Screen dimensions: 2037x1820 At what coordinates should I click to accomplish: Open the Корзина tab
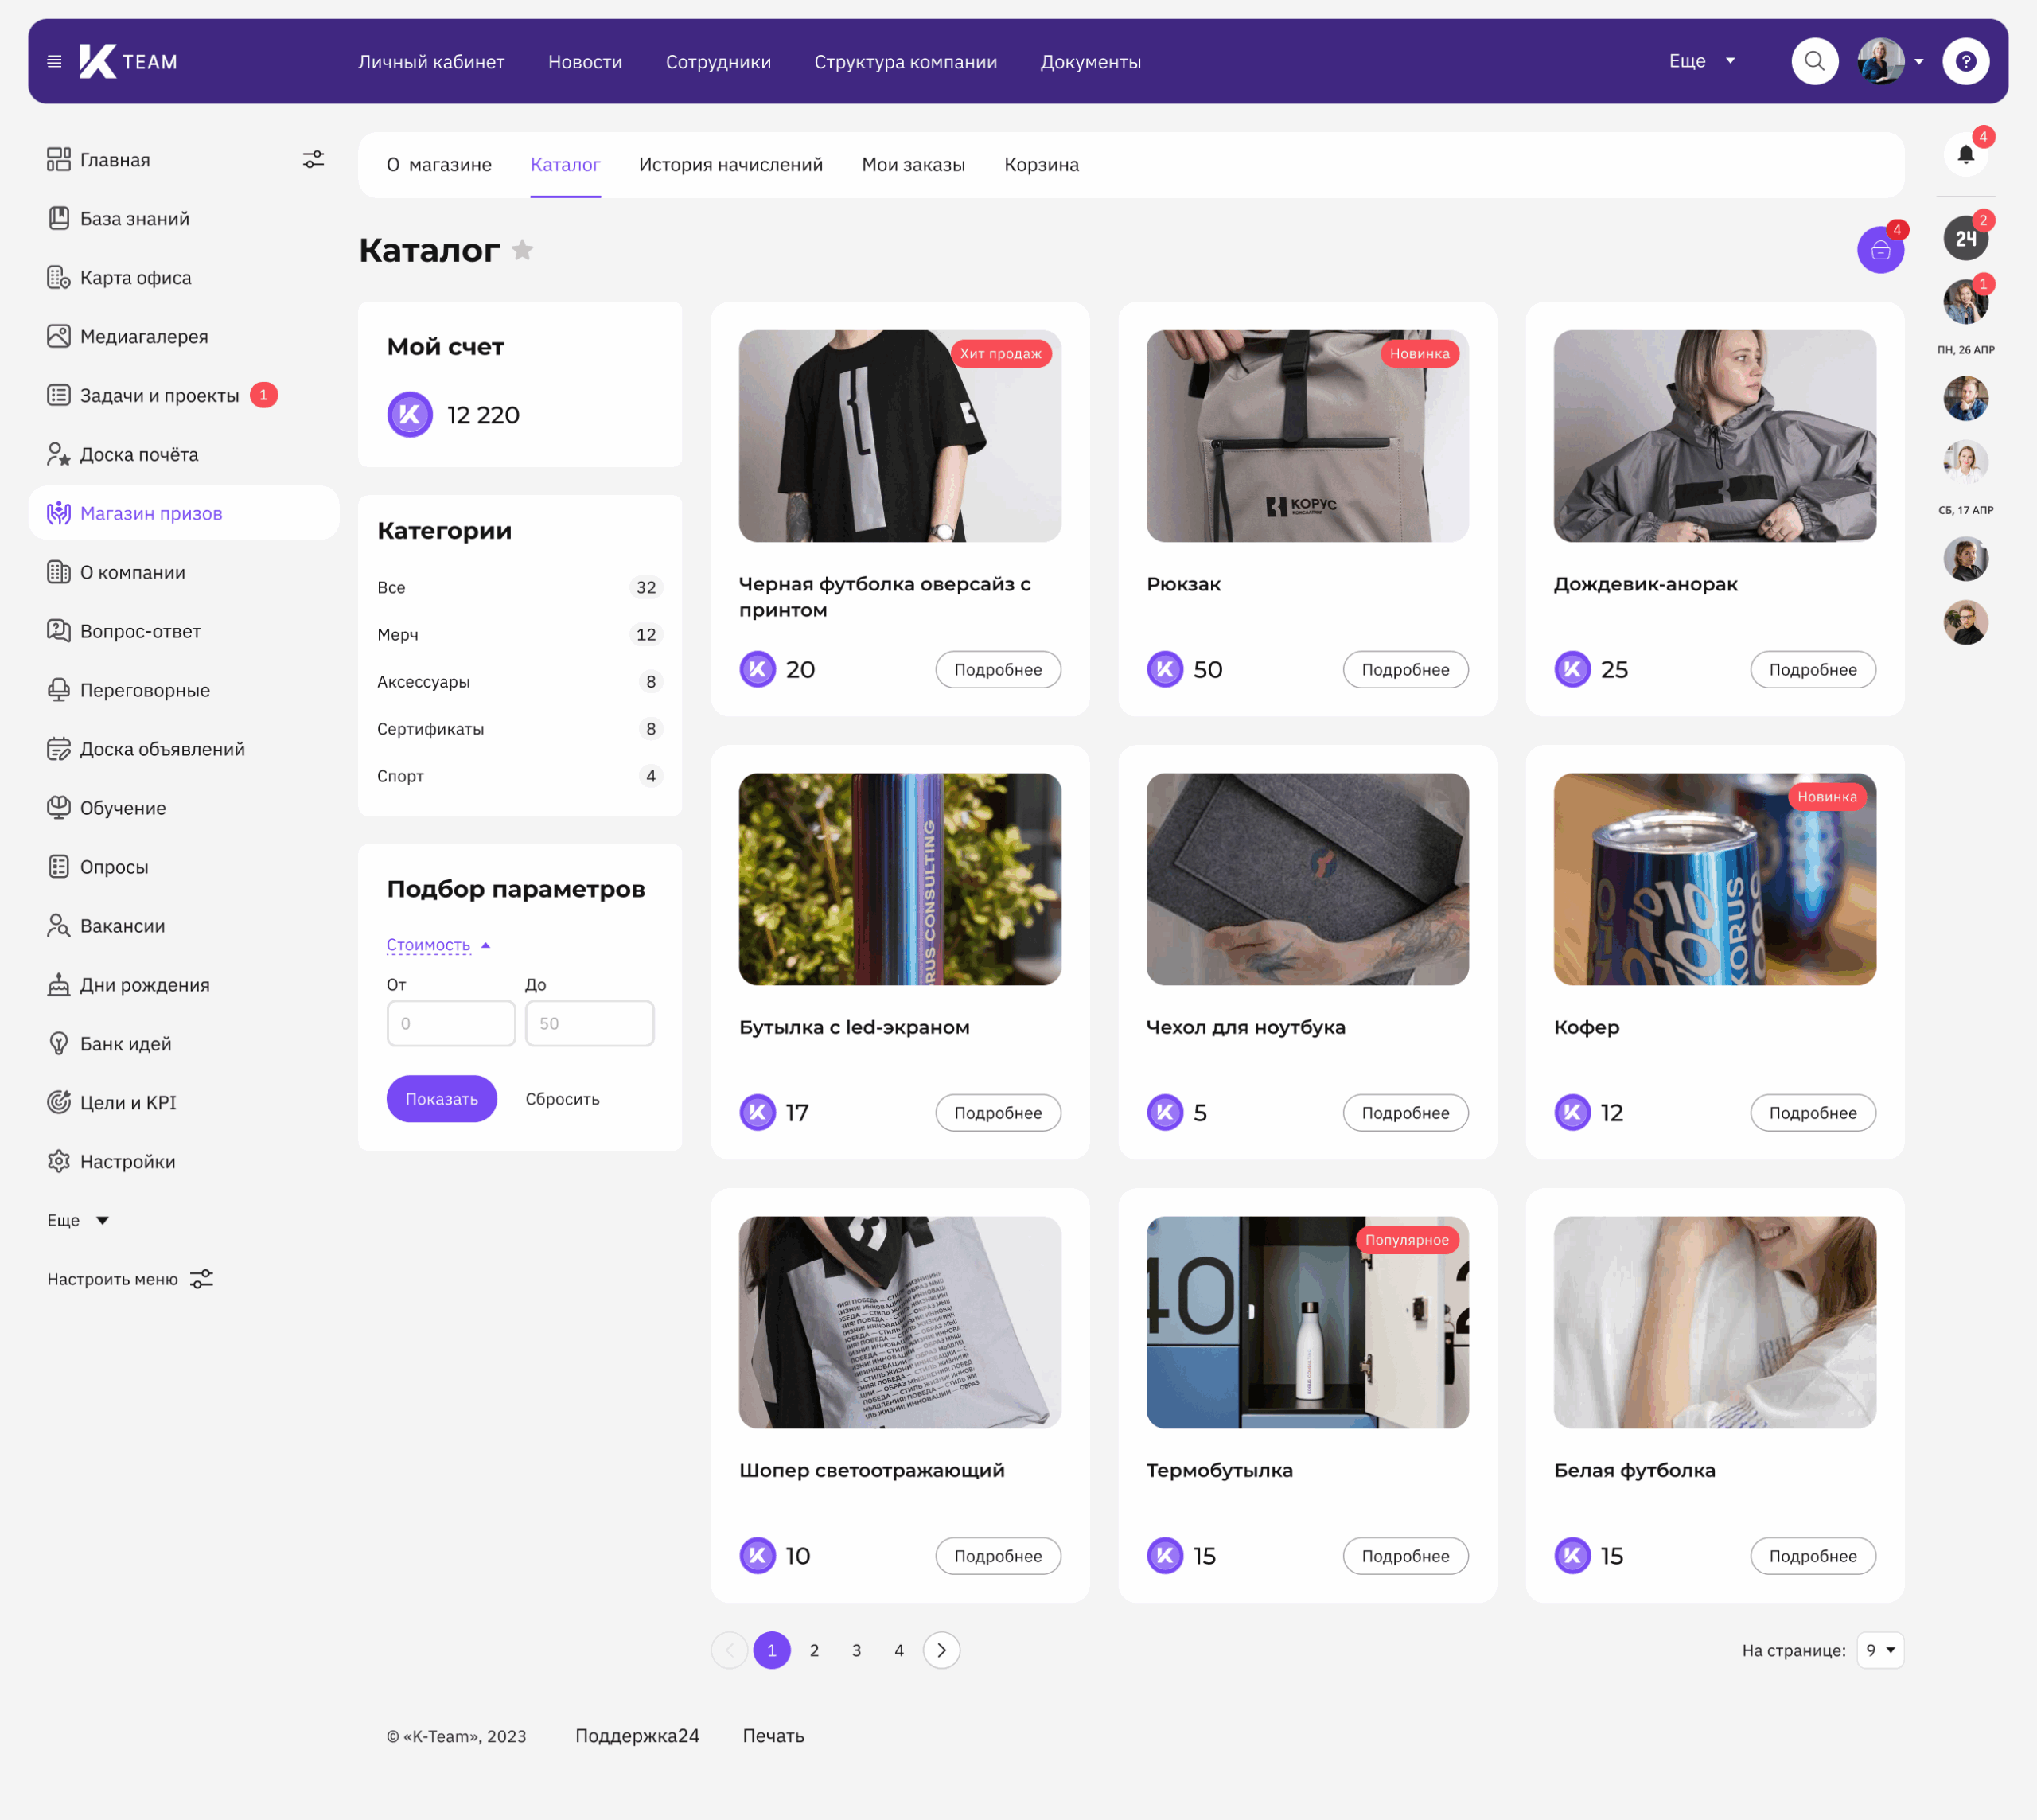click(x=1041, y=165)
